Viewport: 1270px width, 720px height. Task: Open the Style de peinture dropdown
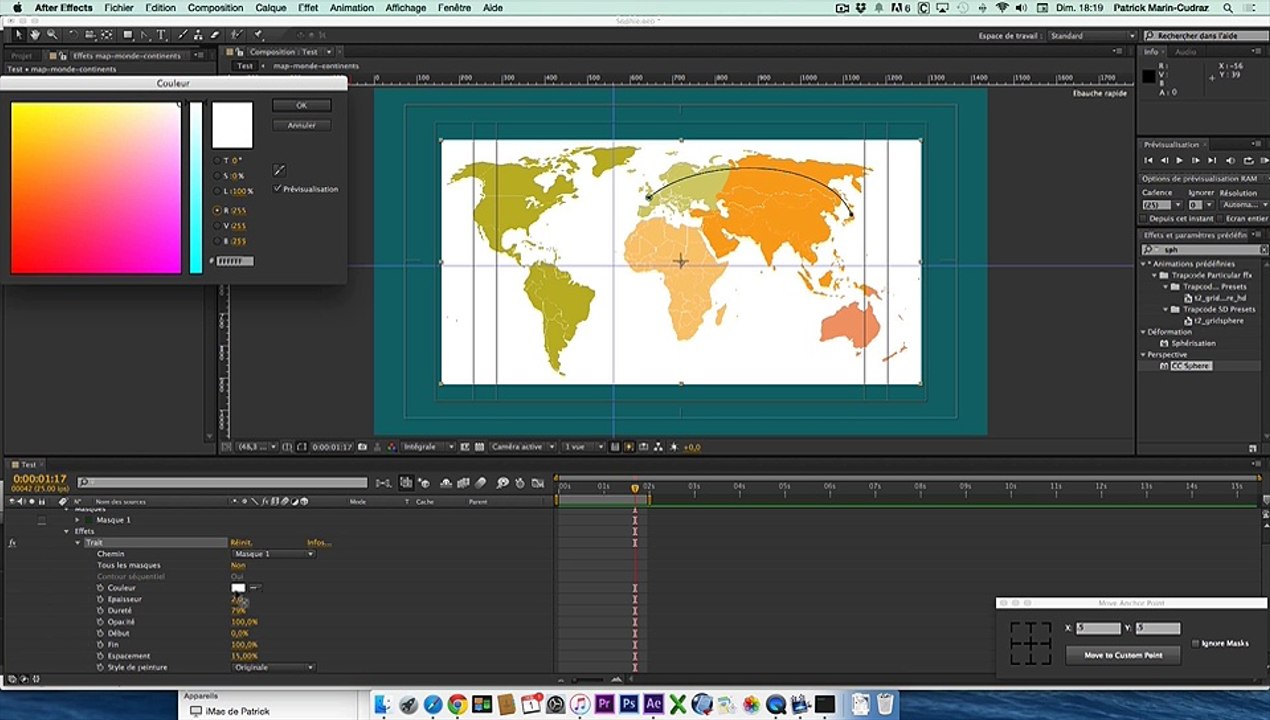[x=272, y=667]
